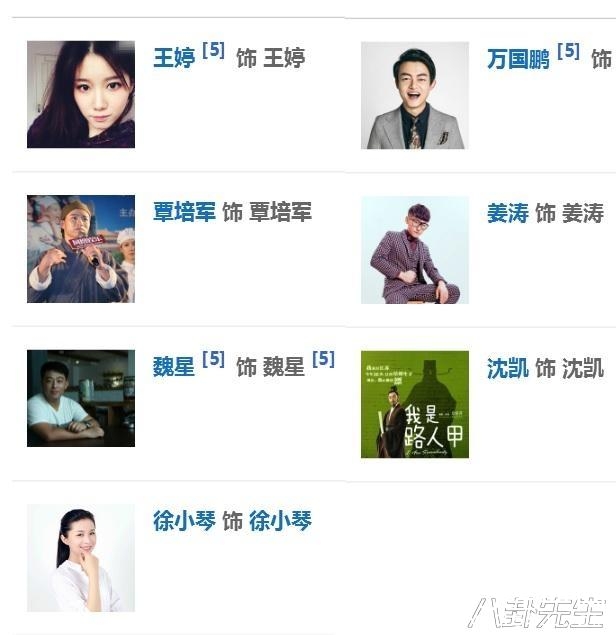The width and height of the screenshot is (616, 635).
Task: Open 徐小琴's portrait thumbnail
Action: (81, 558)
